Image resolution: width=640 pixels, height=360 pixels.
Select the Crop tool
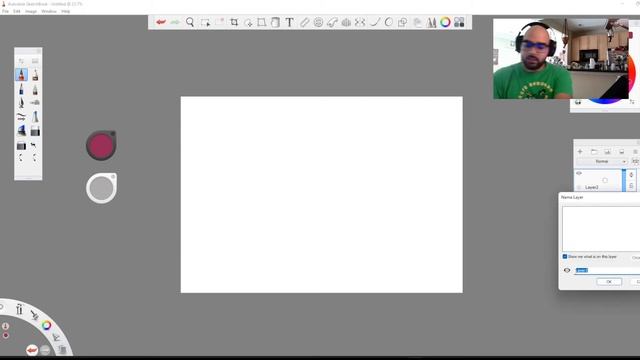click(234, 22)
